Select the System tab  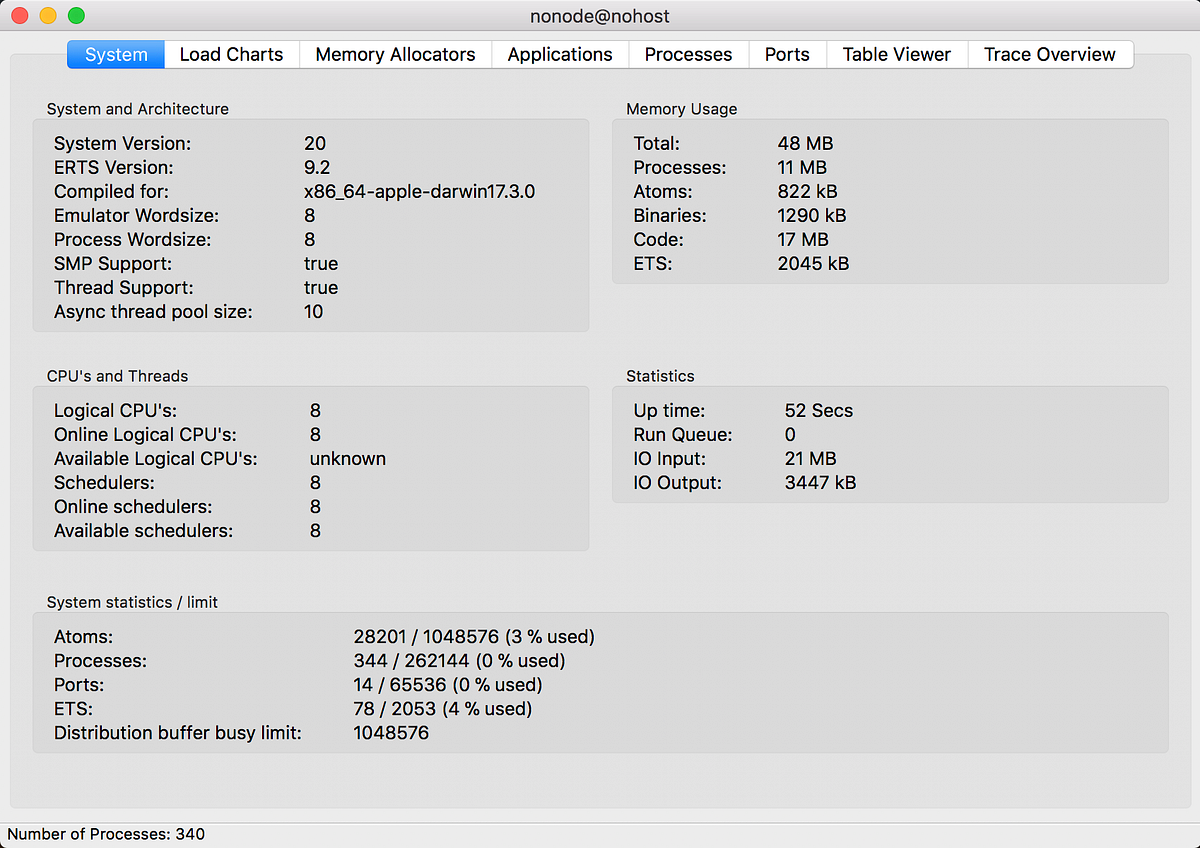[115, 54]
